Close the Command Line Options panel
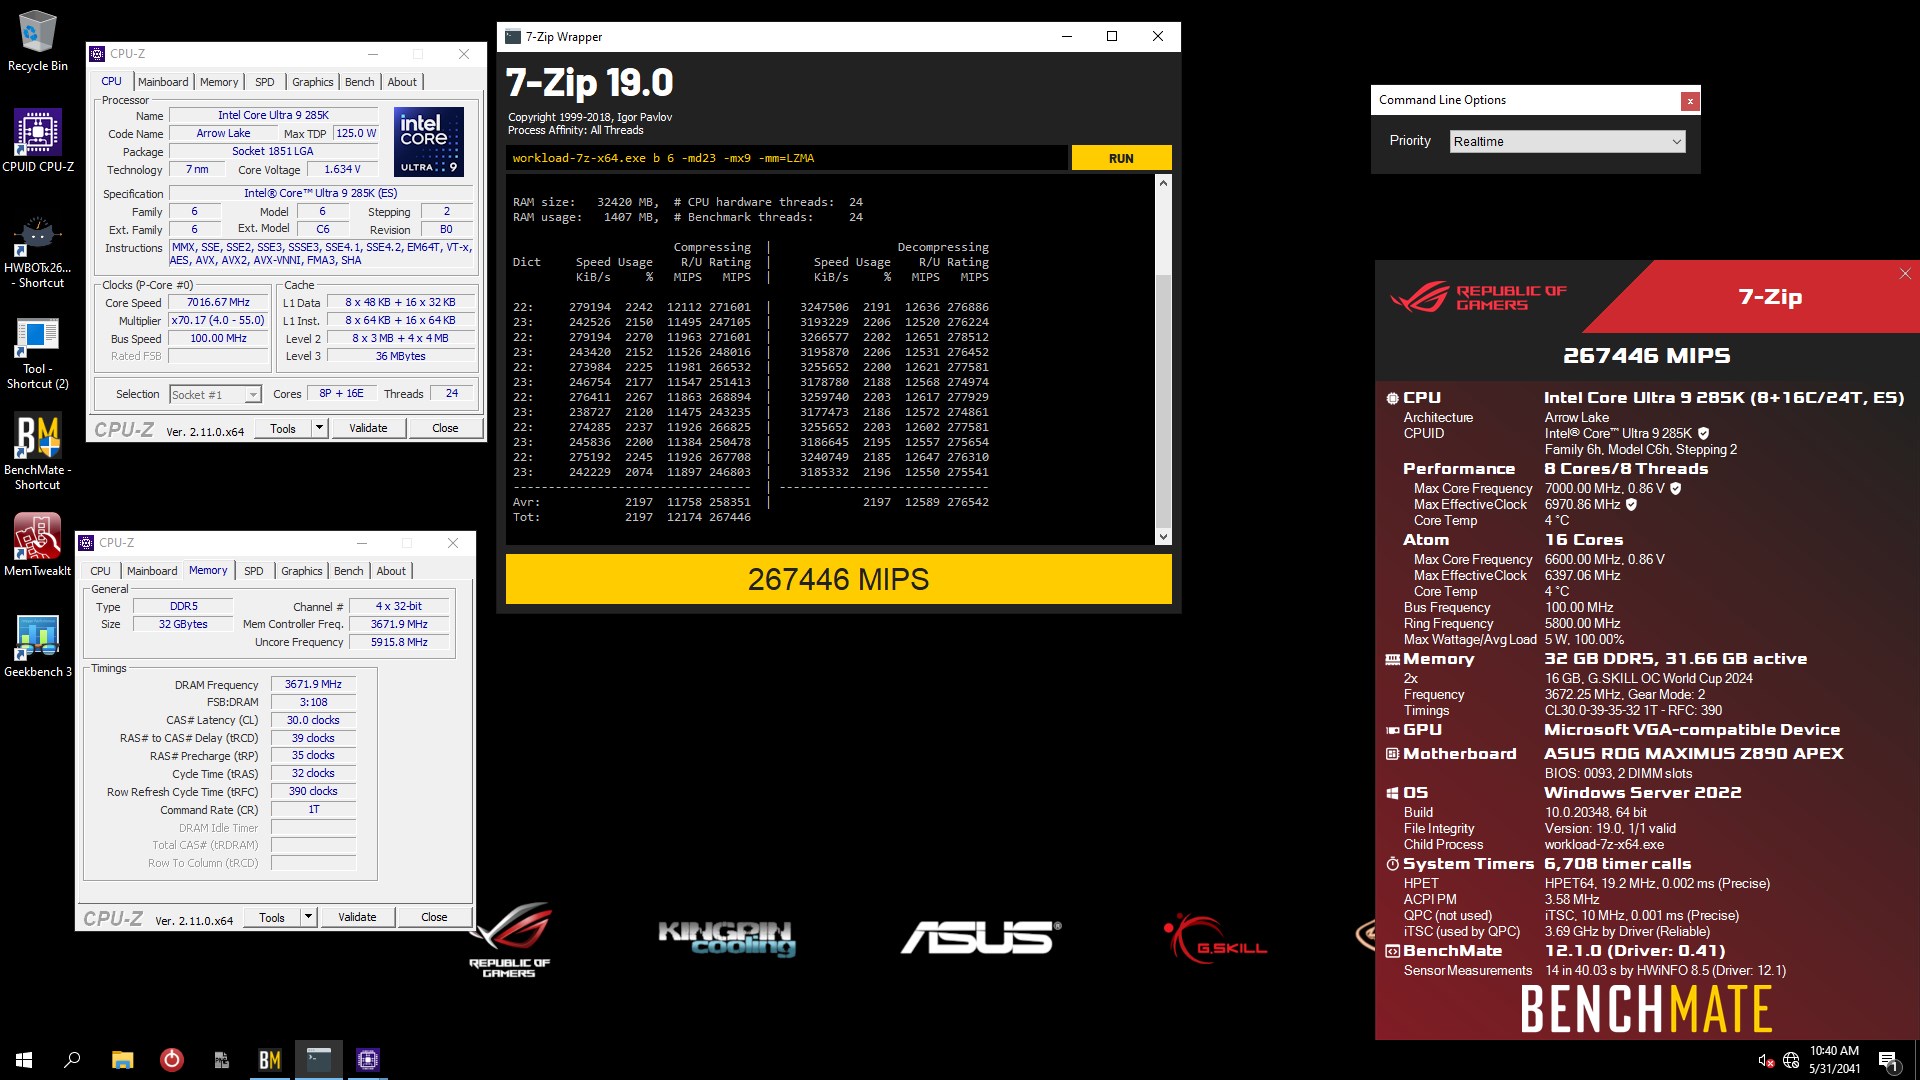The width and height of the screenshot is (1920, 1080). [x=1690, y=101]
